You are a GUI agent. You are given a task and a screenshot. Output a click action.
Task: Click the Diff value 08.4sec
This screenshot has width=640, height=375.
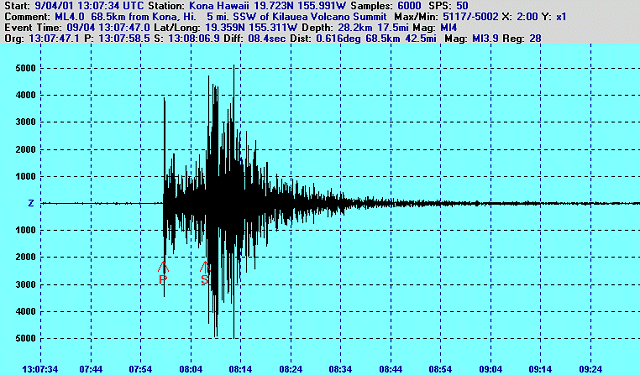tap(266, 39)
